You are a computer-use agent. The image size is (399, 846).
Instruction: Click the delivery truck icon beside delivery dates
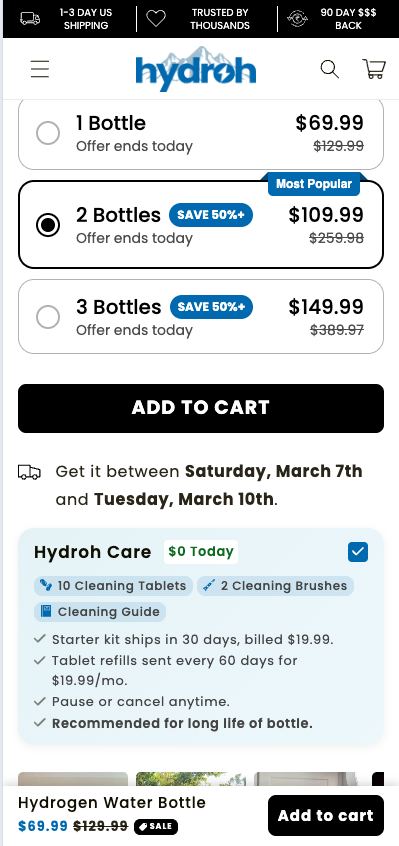coord(29,472)
